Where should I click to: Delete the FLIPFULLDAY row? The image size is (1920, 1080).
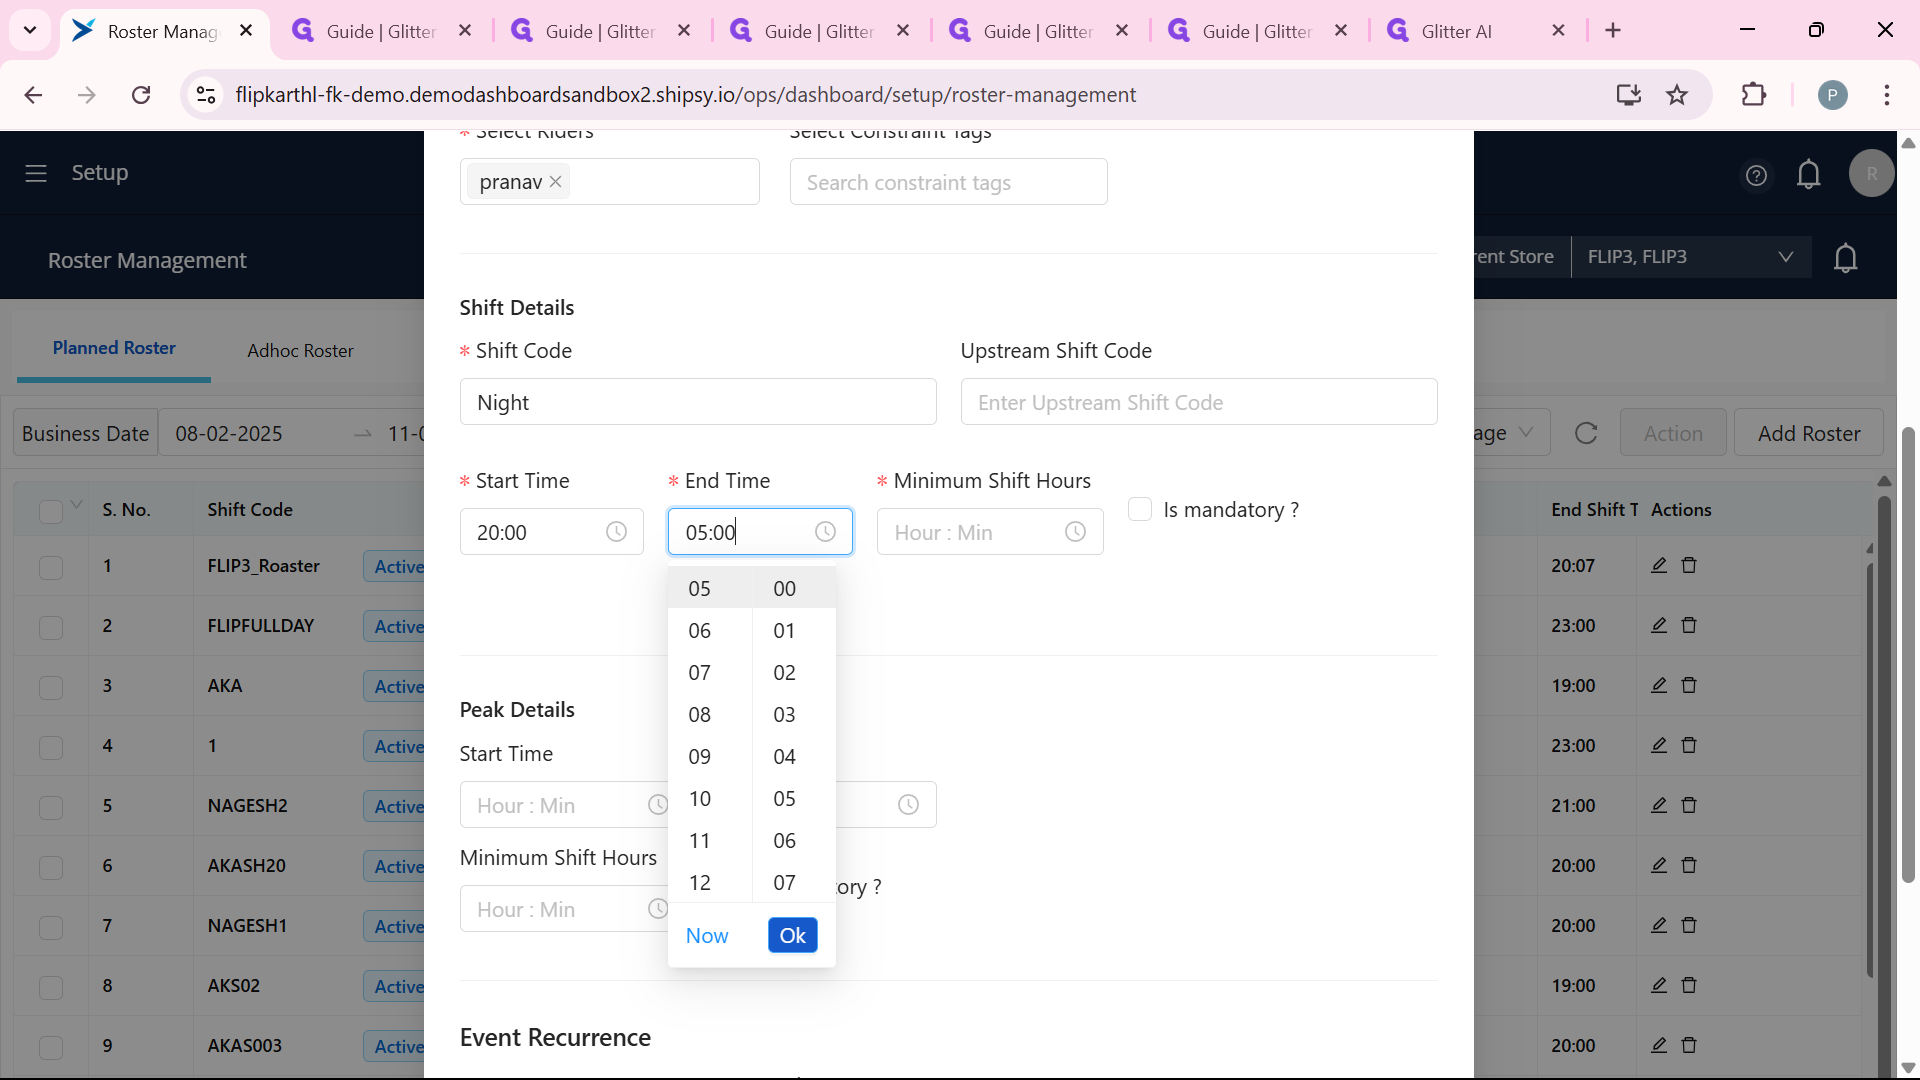click(1689, 625)
